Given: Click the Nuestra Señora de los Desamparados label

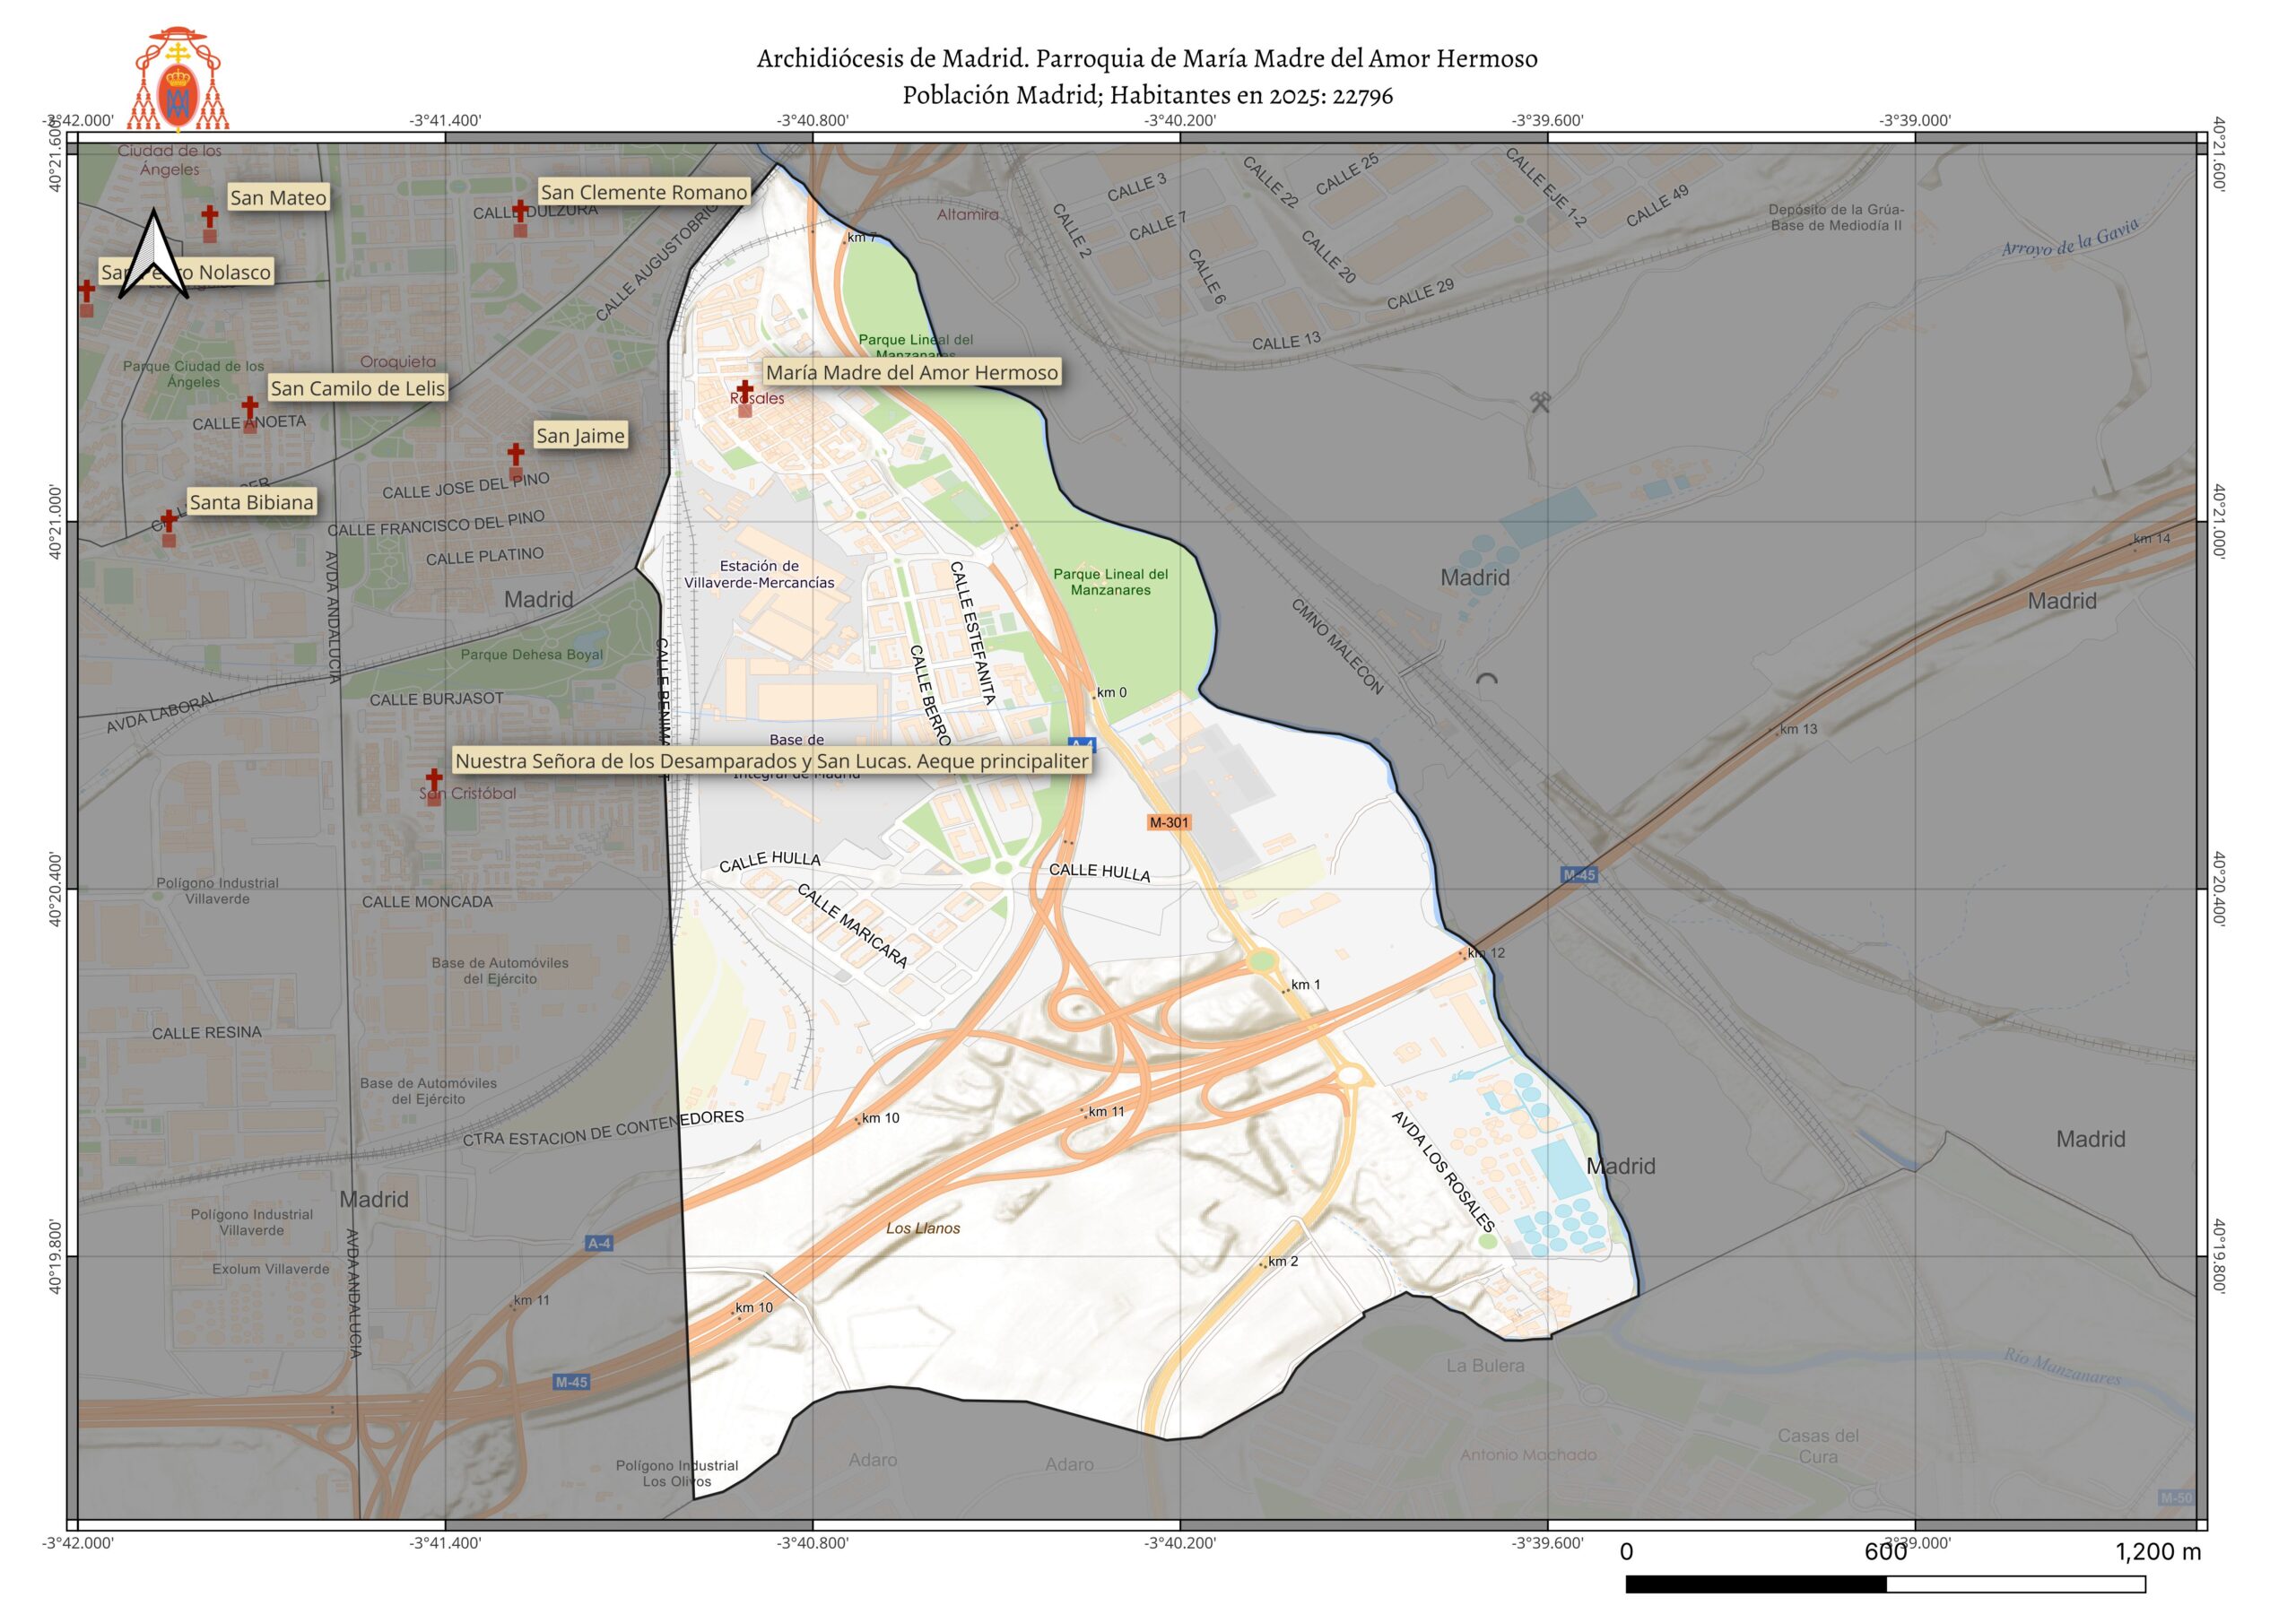Looking at the screenshot, I should click(x=771, y=761).
